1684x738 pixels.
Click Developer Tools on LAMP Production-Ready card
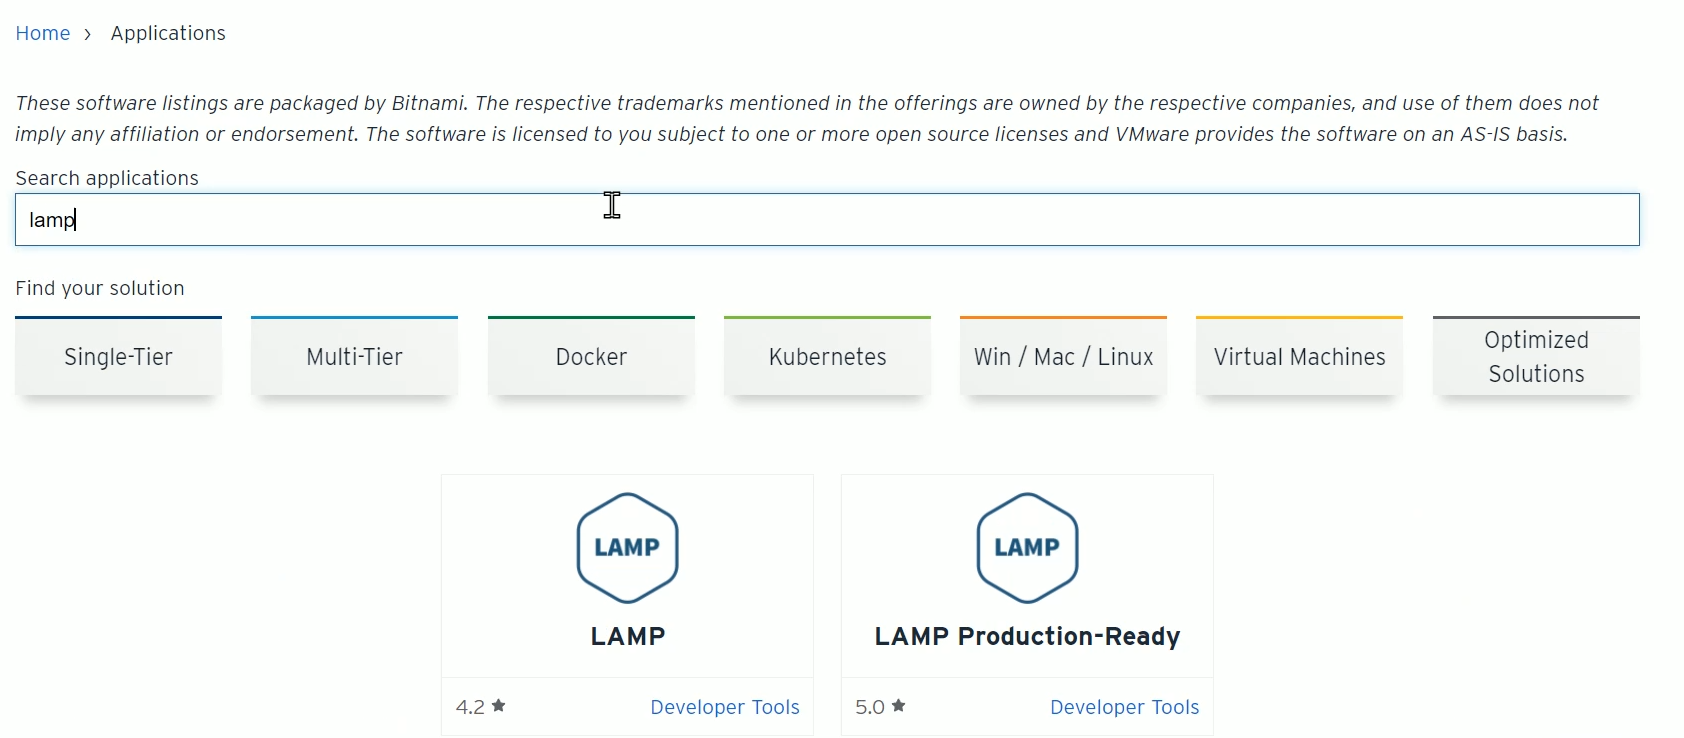coord(1124,707)
